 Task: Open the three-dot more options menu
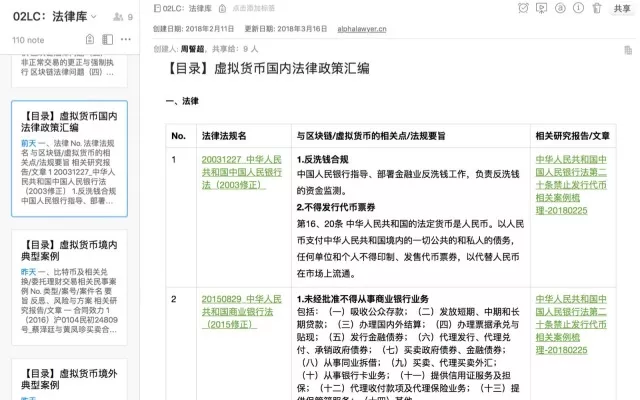coord(126,39)
